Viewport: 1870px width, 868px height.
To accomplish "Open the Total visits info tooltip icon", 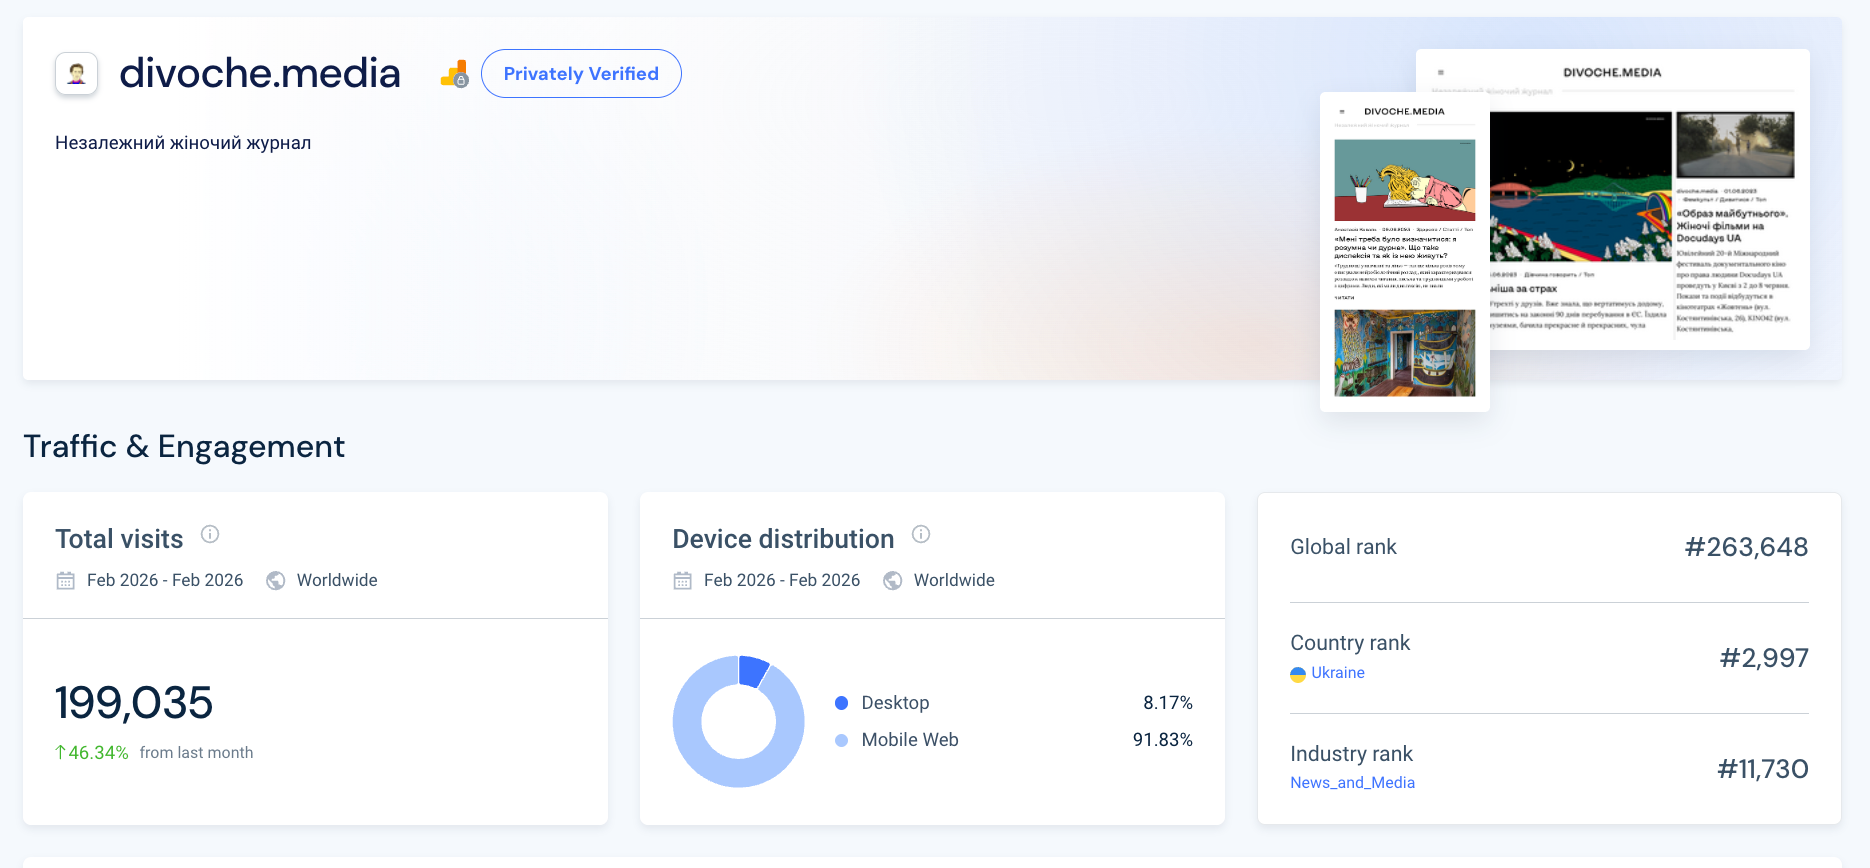I will pos(210,534).
